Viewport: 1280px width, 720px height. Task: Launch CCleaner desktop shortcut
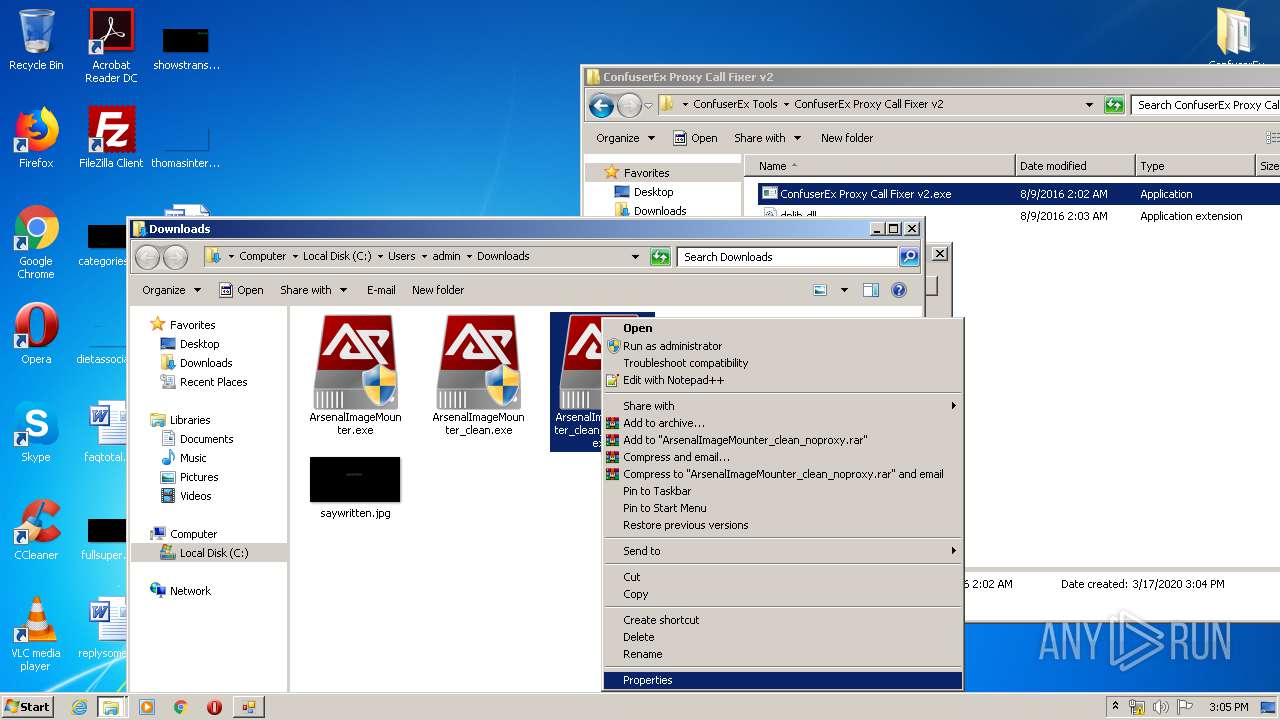point(36,529)
